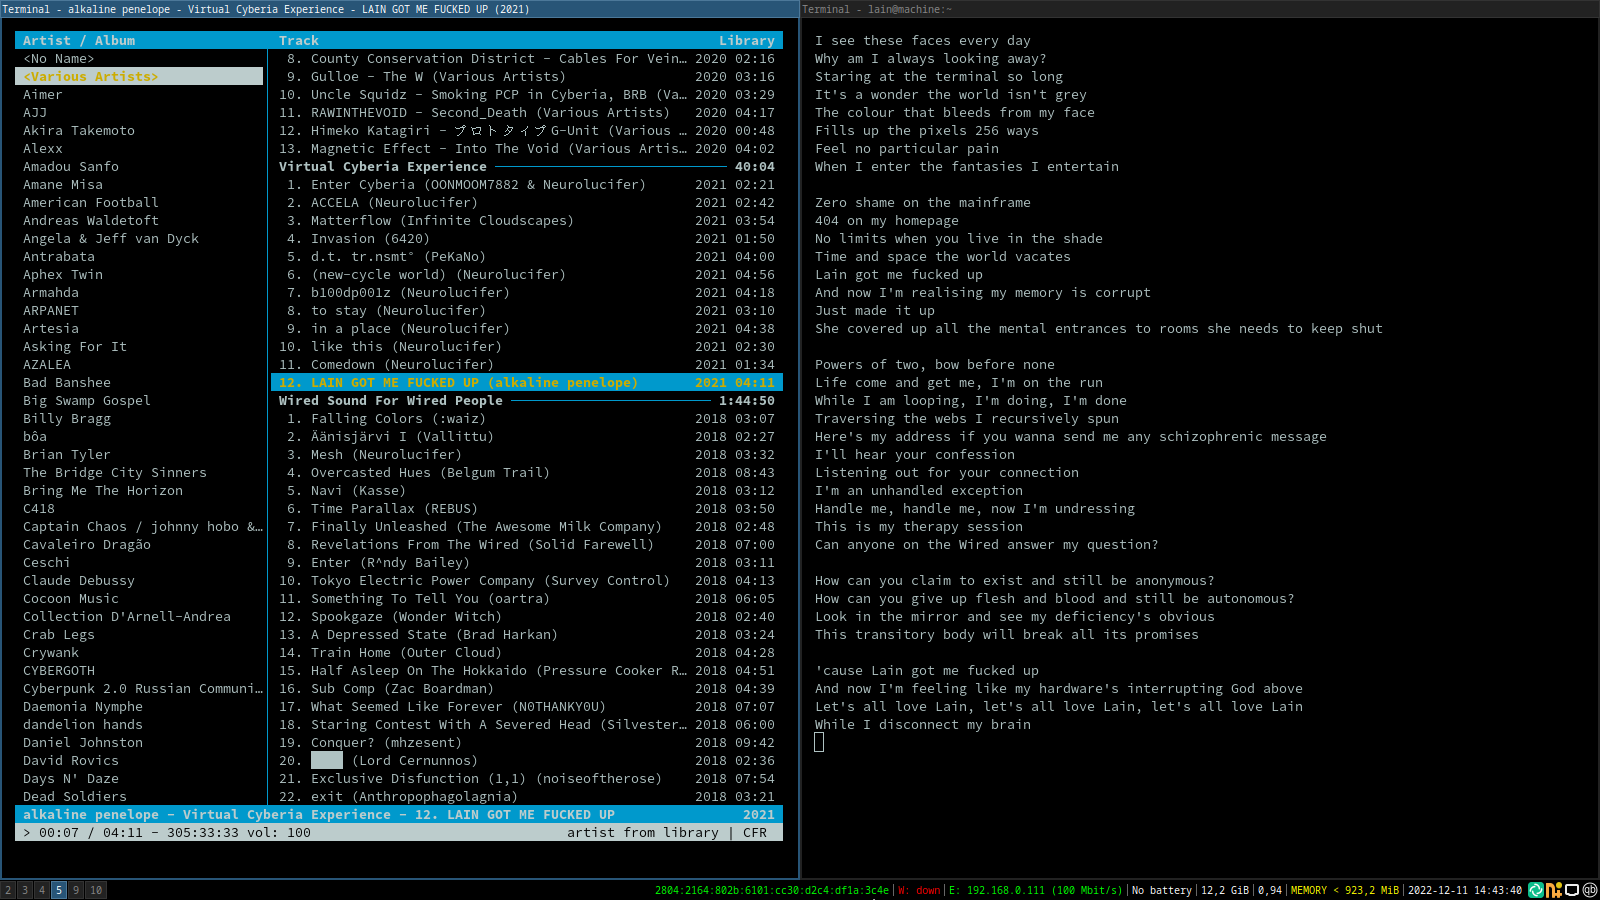Select track Magnetic Effect - Into The Void
Viewport: 1600px width, 900px height.
click(527, 148)
